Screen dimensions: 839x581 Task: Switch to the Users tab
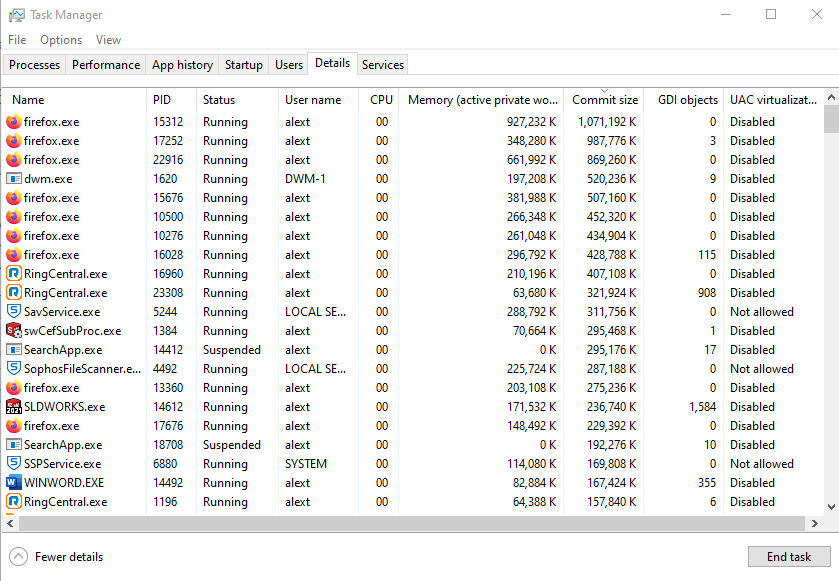[x=289, y=65]
